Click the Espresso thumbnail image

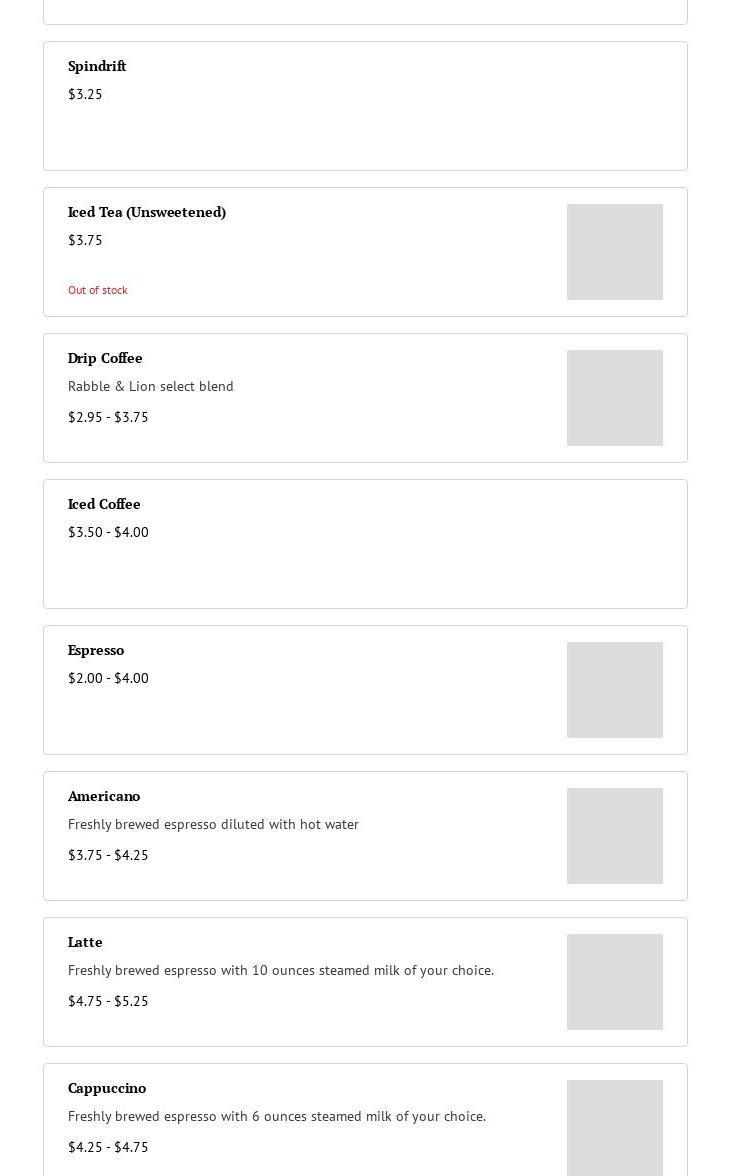click(614, 690)
